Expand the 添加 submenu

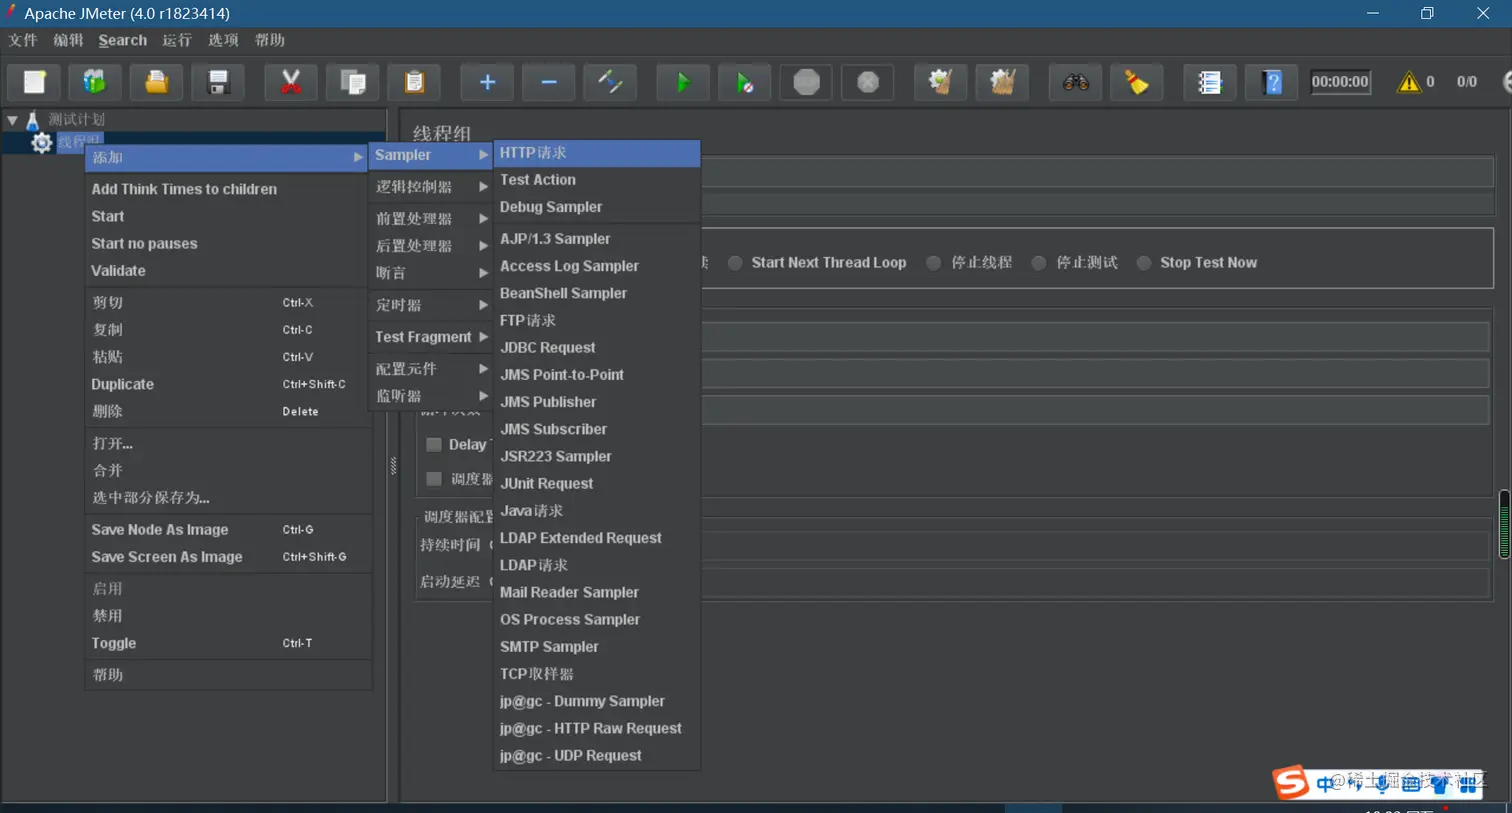point(226,157)
